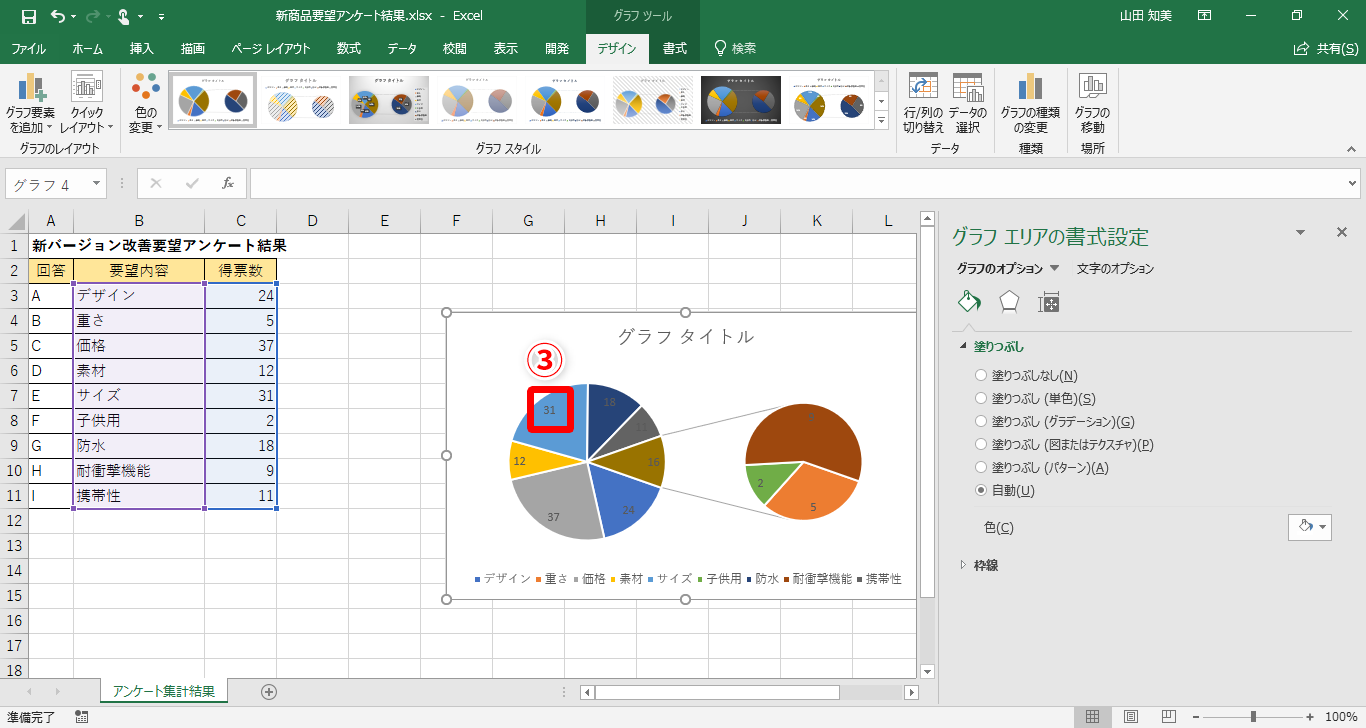1366x728 pixels.
Task: Select 塗りつぶし (図またはテクスチャ) option
Action: pos(980,444)
